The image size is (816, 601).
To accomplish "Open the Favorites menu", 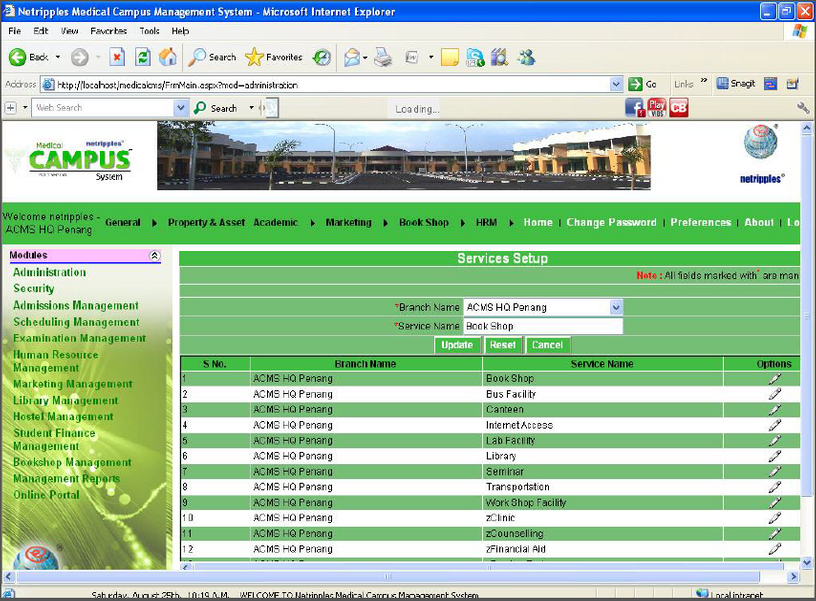I will (108, 31).
